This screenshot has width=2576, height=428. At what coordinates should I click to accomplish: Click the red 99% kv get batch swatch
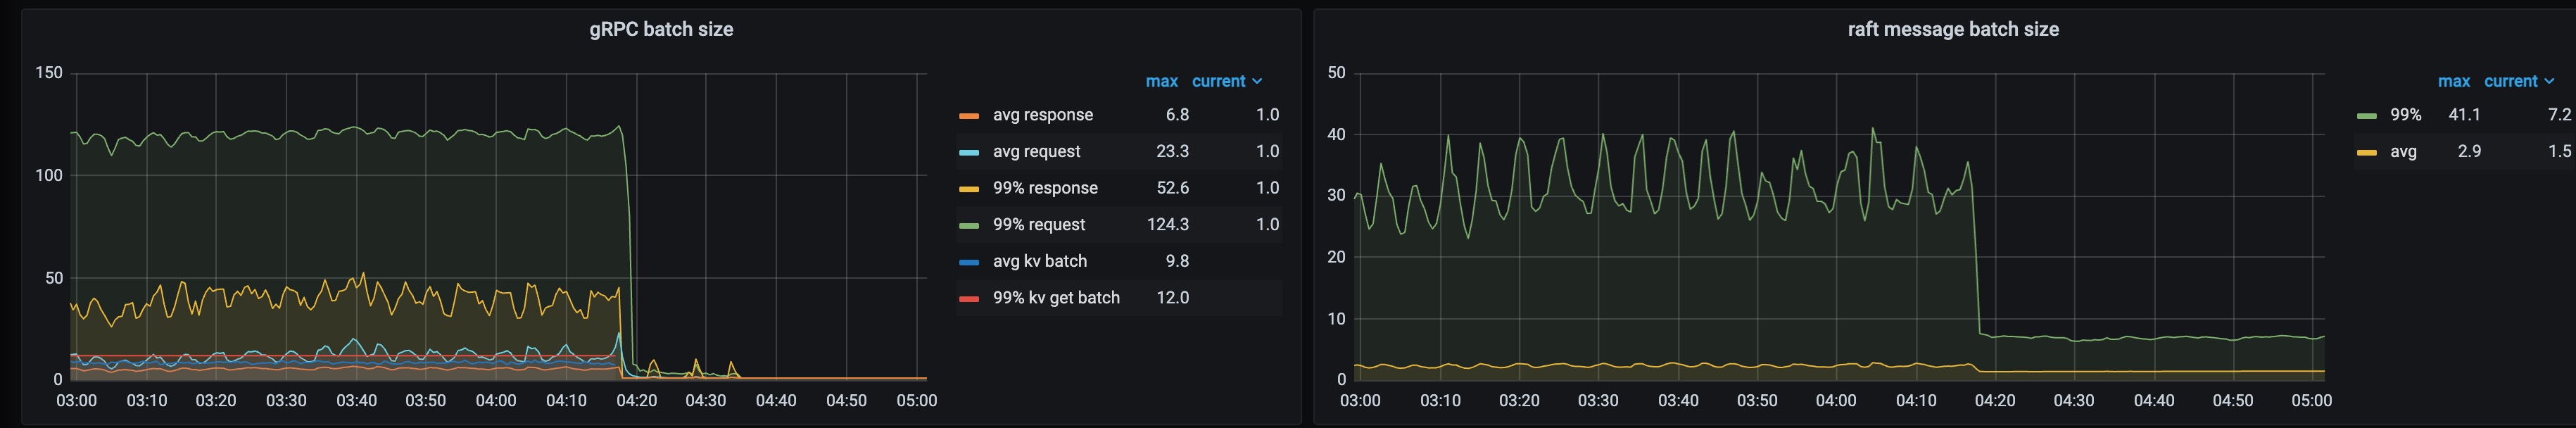[x=968, y=298]
